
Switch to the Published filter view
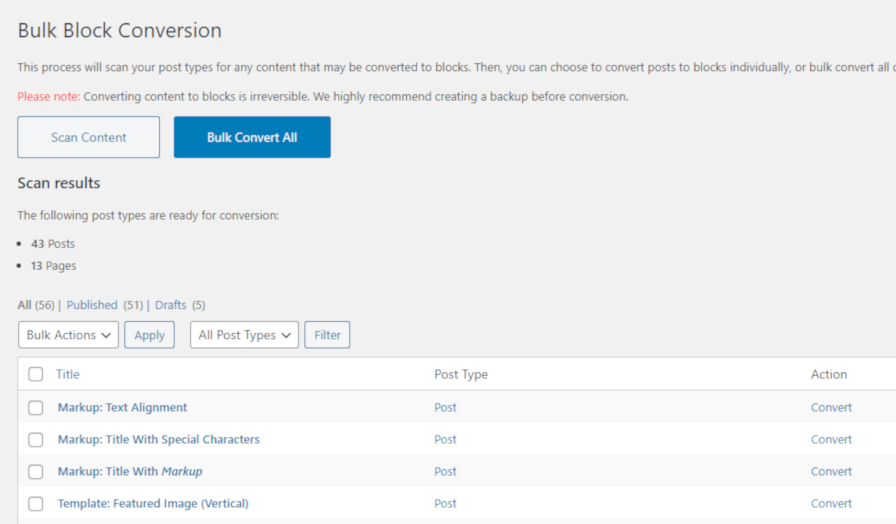tap(92, 305)
